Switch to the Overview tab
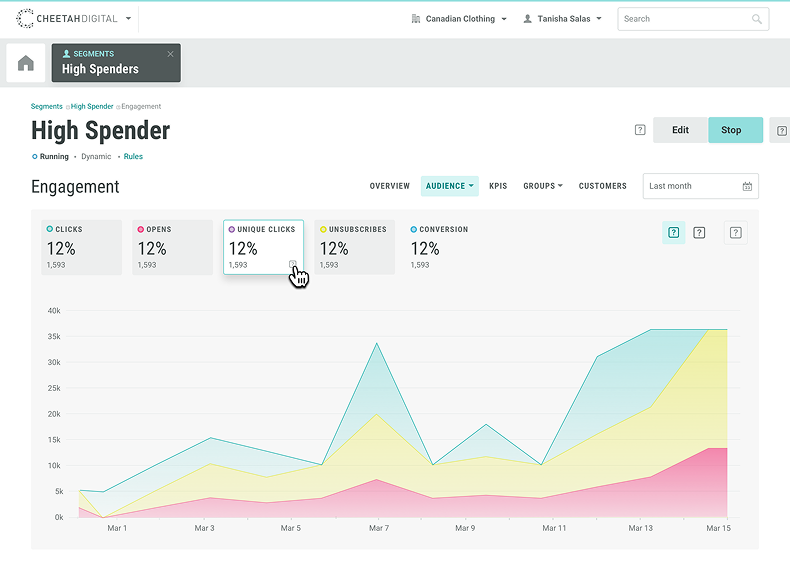This screenshot has width=790, height=581. point(389,186)
